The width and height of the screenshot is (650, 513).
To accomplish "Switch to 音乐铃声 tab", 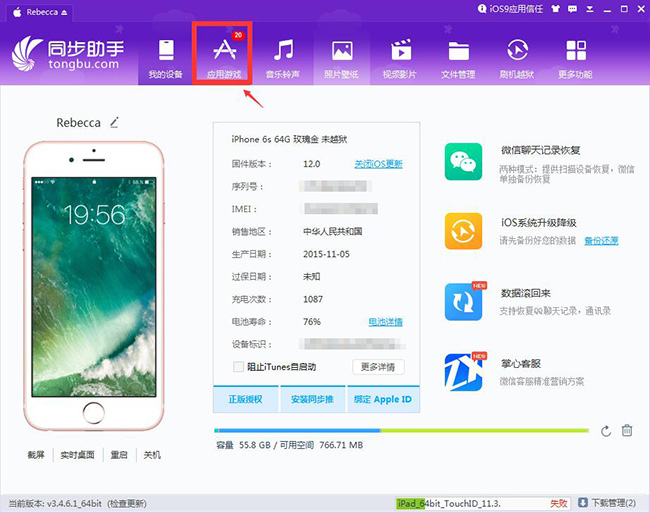I will [x=283, y=56].
